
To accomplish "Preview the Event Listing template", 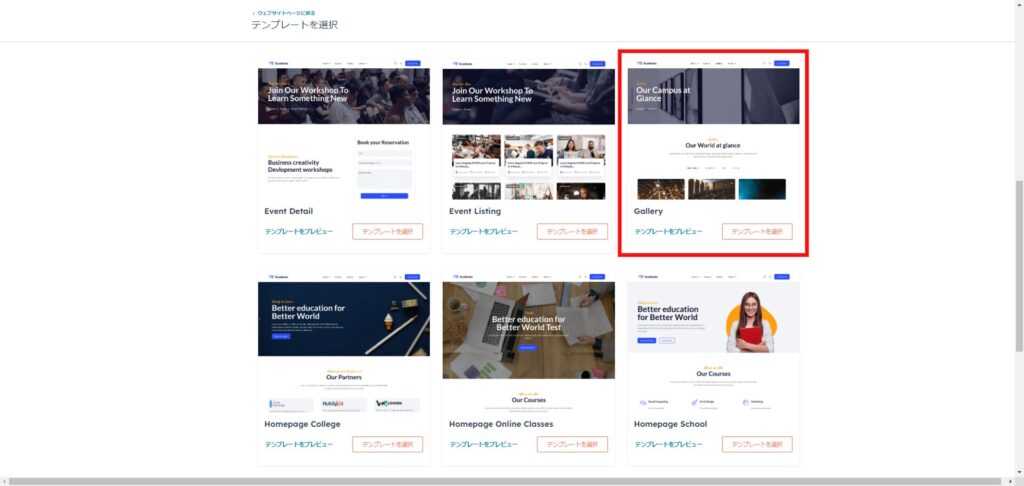I will point(484,231).
